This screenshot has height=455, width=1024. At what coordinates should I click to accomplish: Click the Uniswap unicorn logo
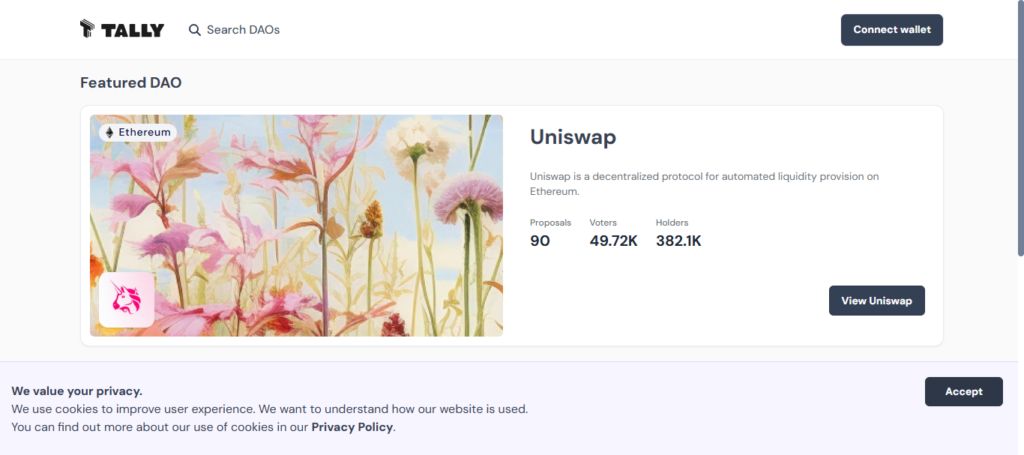[127, 300]
